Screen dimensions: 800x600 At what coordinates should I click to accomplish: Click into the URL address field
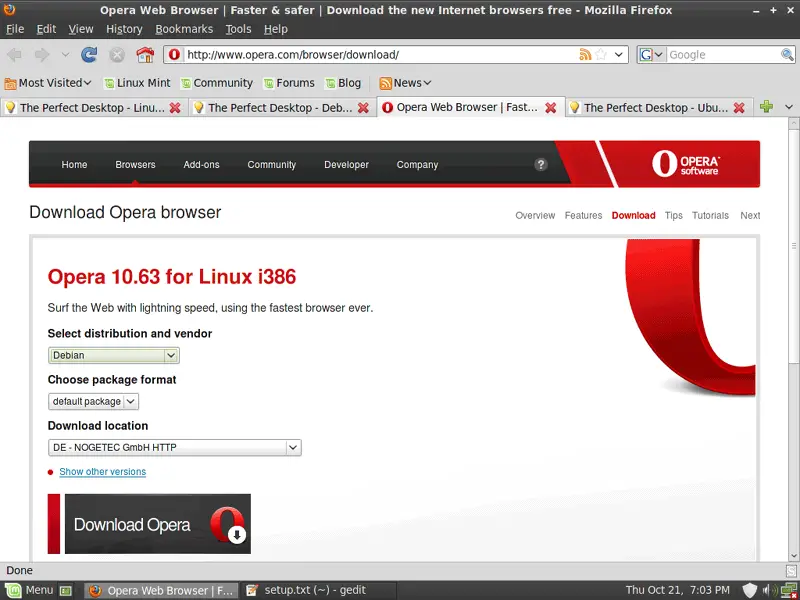[x=380, y=55]
